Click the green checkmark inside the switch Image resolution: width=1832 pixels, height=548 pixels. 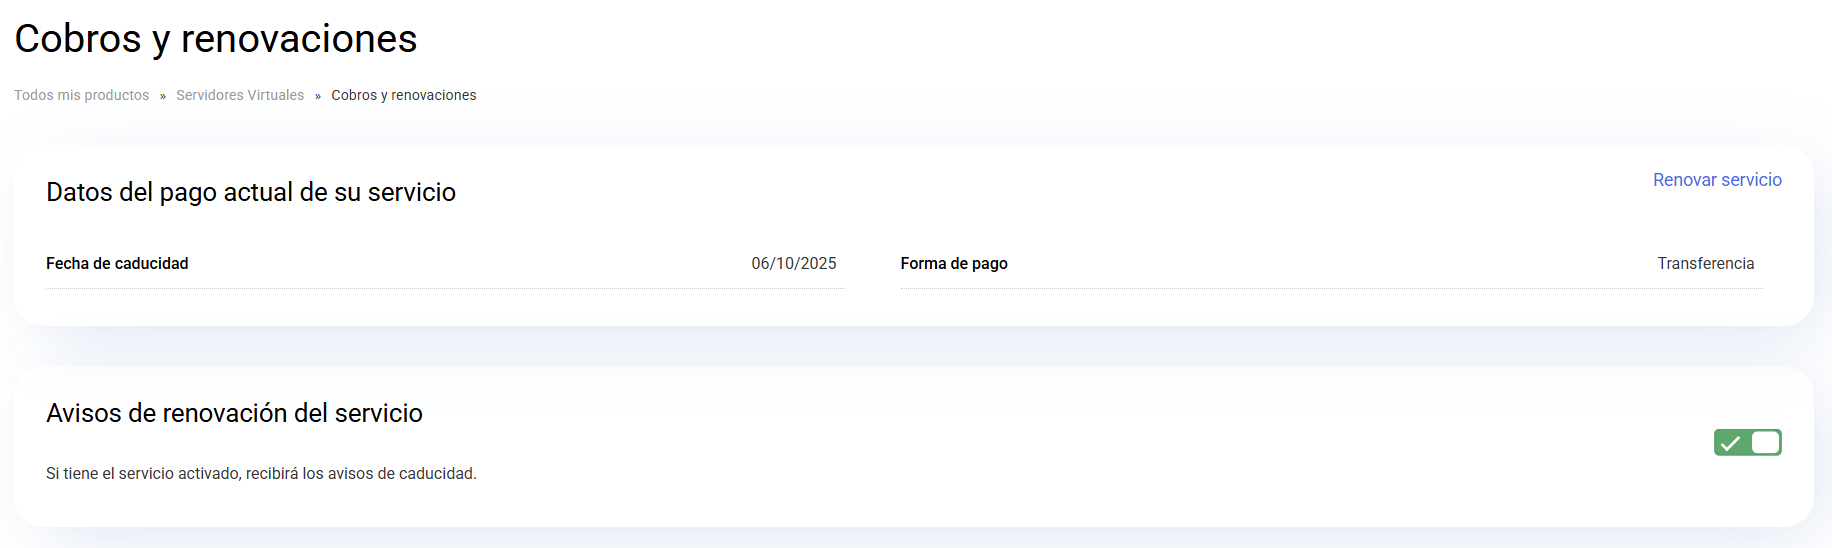pyautogui.click(x=1731, y=443)
